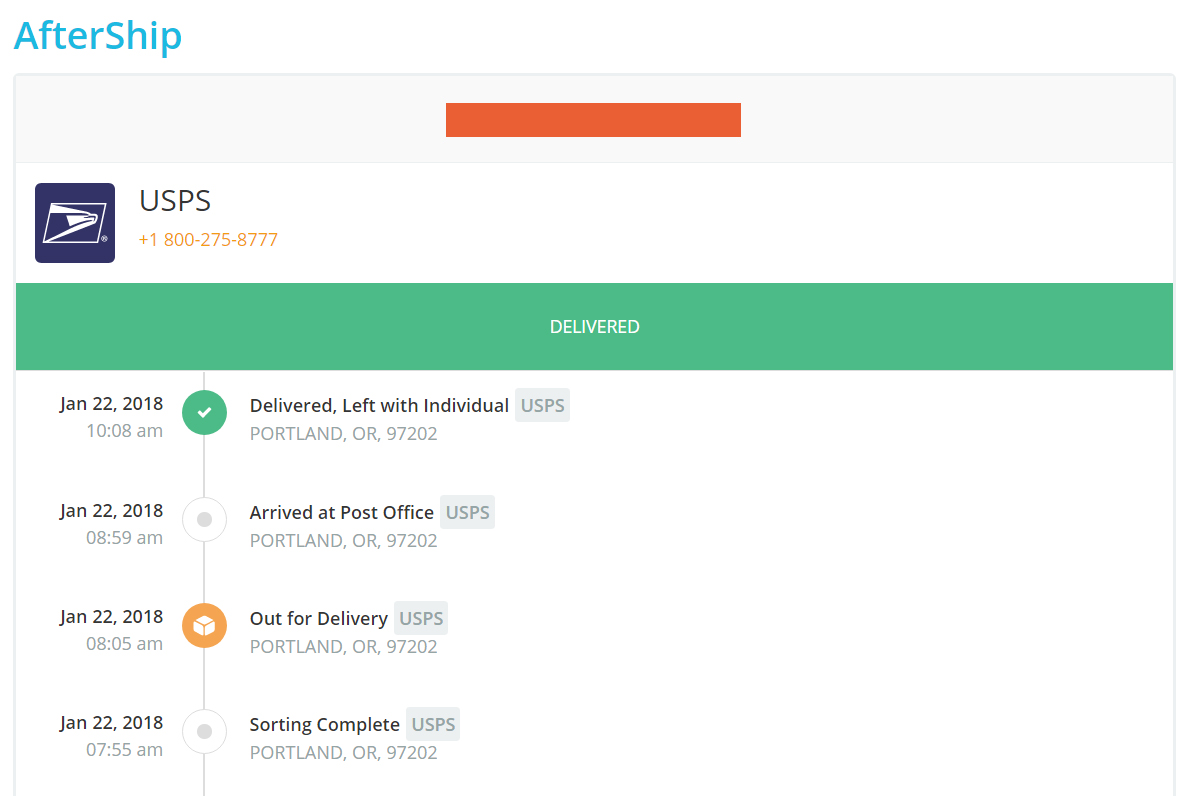Click the USPS eagle logo icon
This screenshot has height=796, width=1189.
(x=75, y=223)
